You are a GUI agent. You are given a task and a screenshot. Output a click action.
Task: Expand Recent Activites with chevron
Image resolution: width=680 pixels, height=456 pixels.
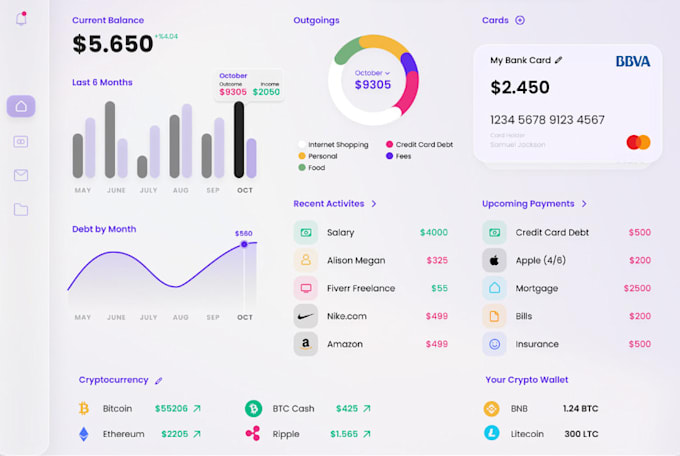click(374, 203)
